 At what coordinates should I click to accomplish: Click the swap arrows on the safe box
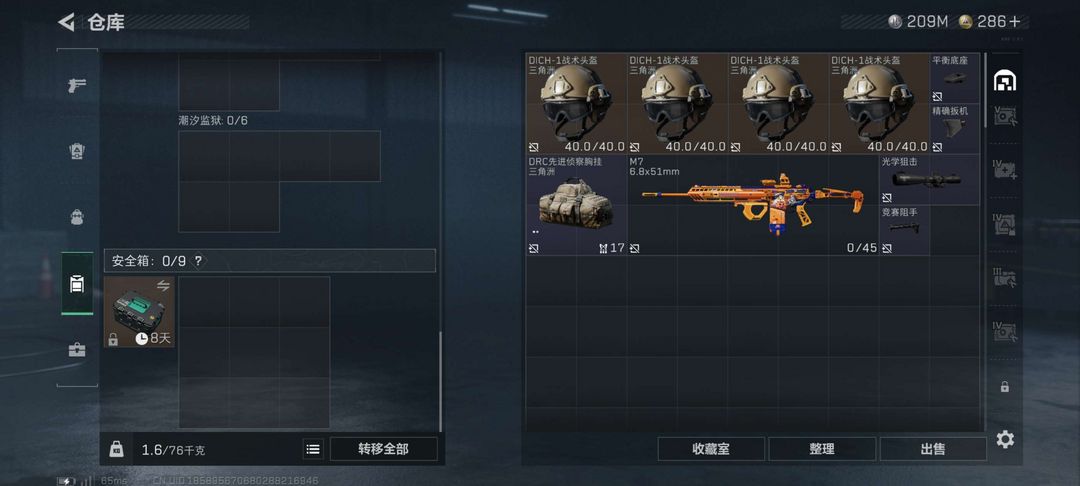[x=163, y=286]
